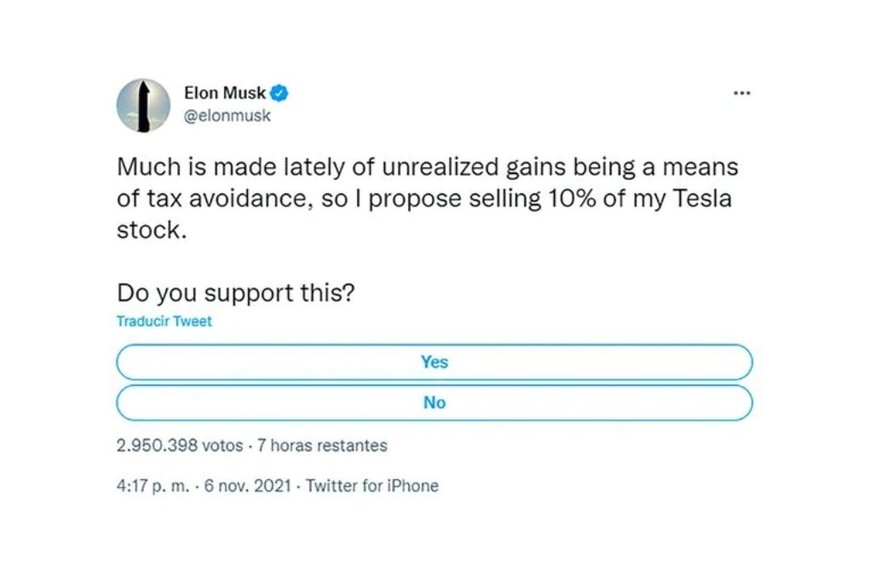Open Elon Musk's profile avatar
870x580 pixels.
[143, 105]
